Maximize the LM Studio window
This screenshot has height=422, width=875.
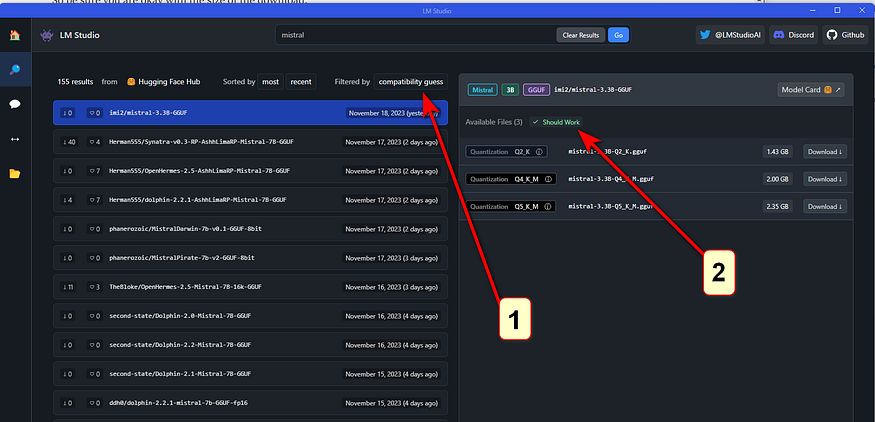pos(837,10)
